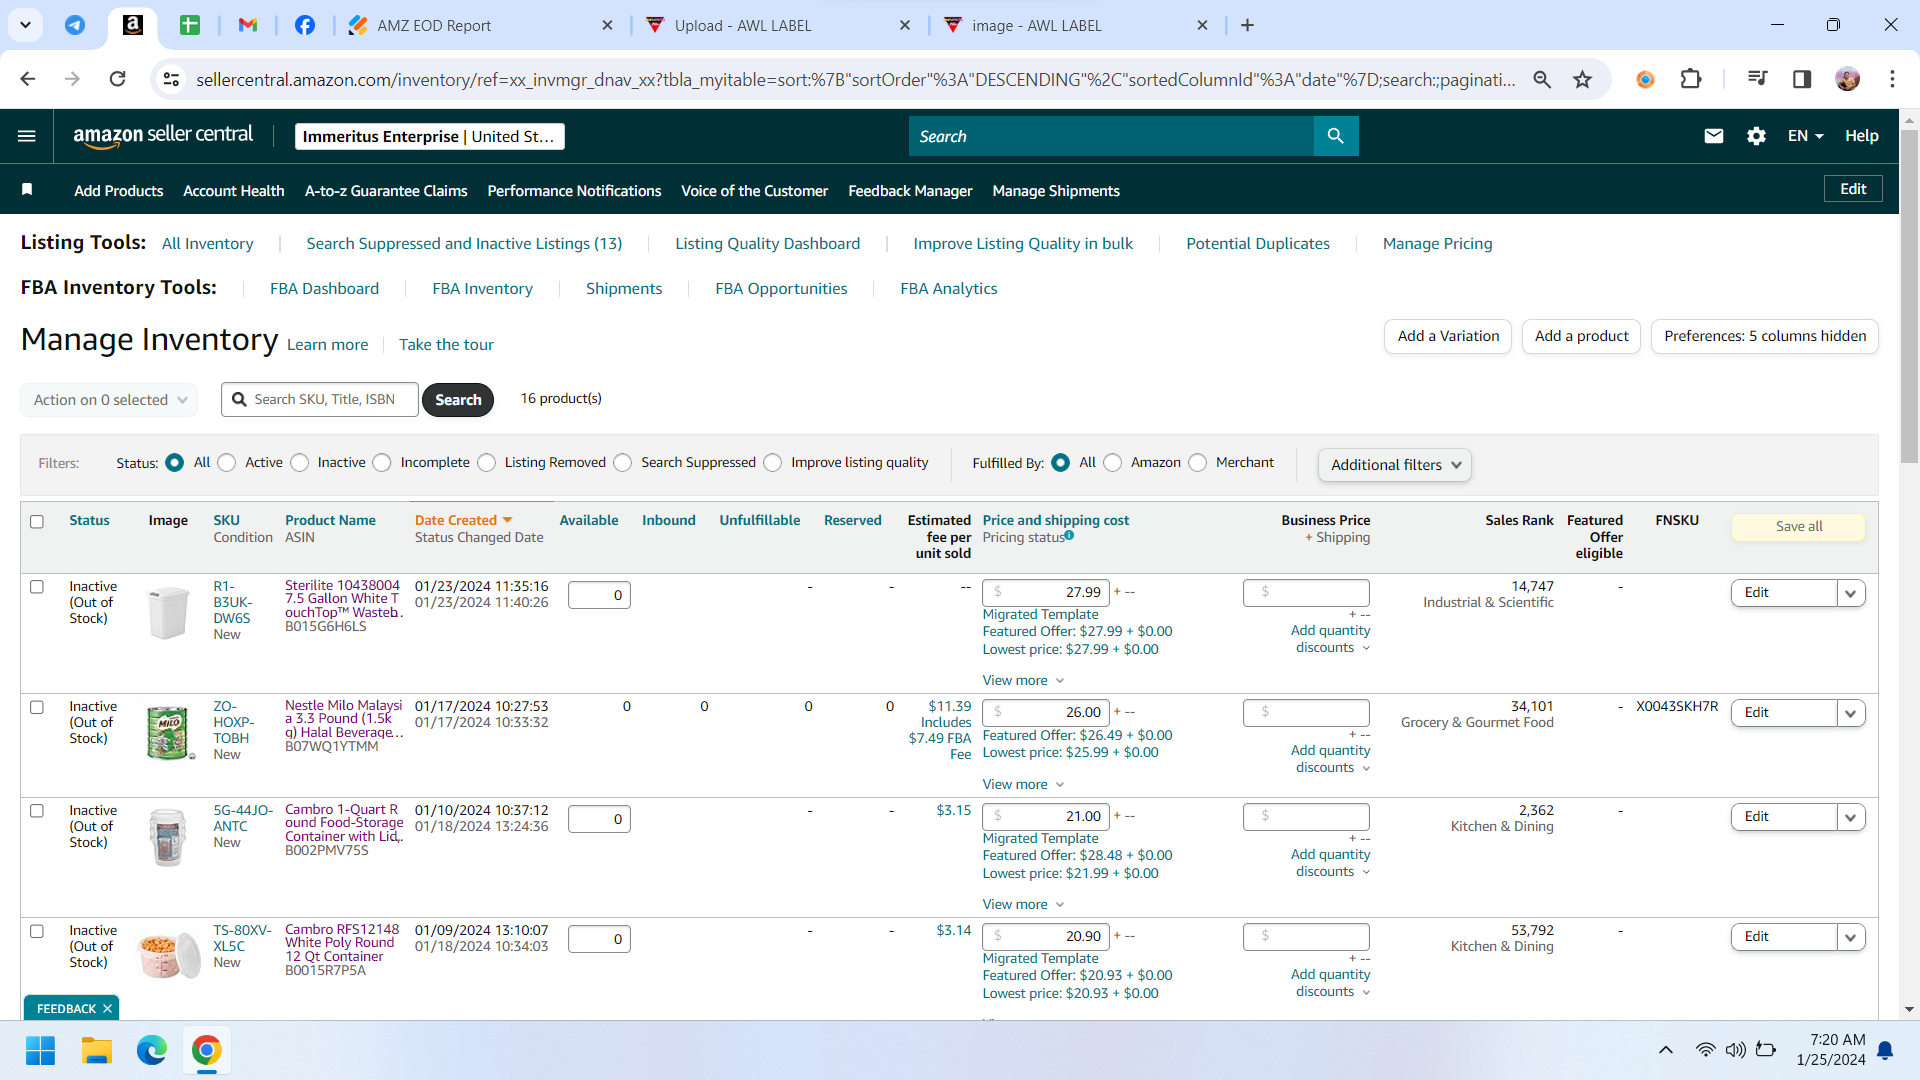Screen dimensions: 1920x1080
Task: Open the Windows Start menu
Action: [x=40, y=1050]
